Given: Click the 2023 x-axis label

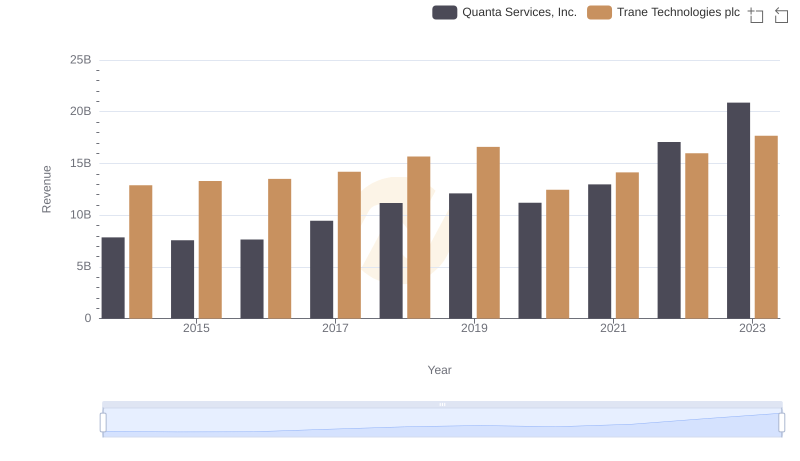Looking at the screenshot, I should pos(753,328).
